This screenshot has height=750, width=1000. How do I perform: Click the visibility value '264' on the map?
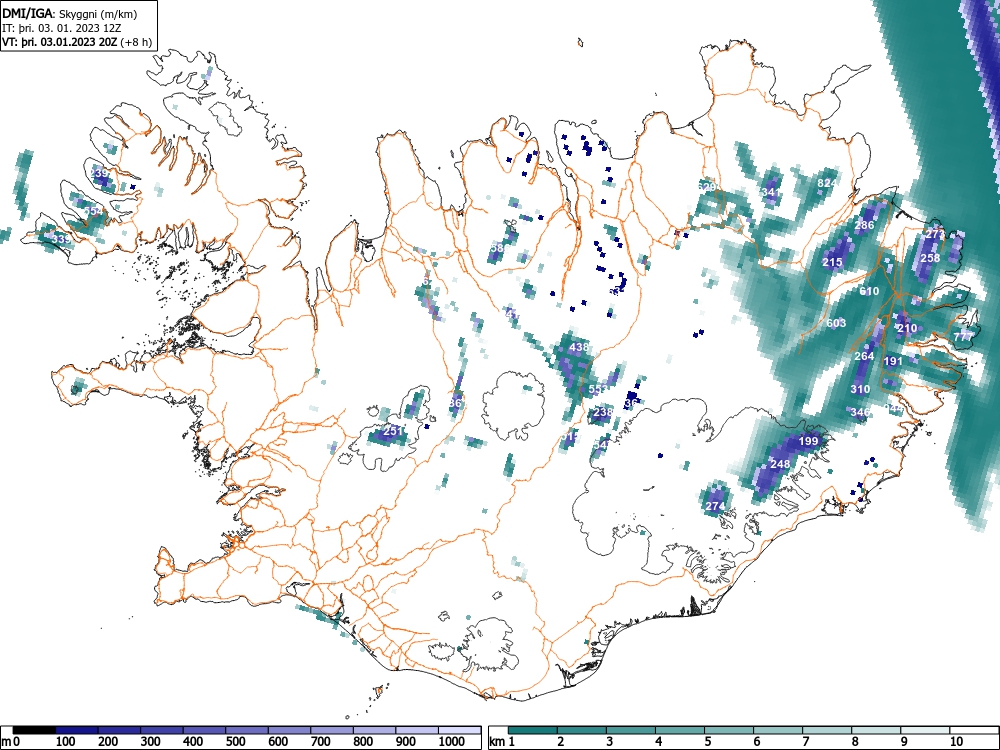point(864,356)
